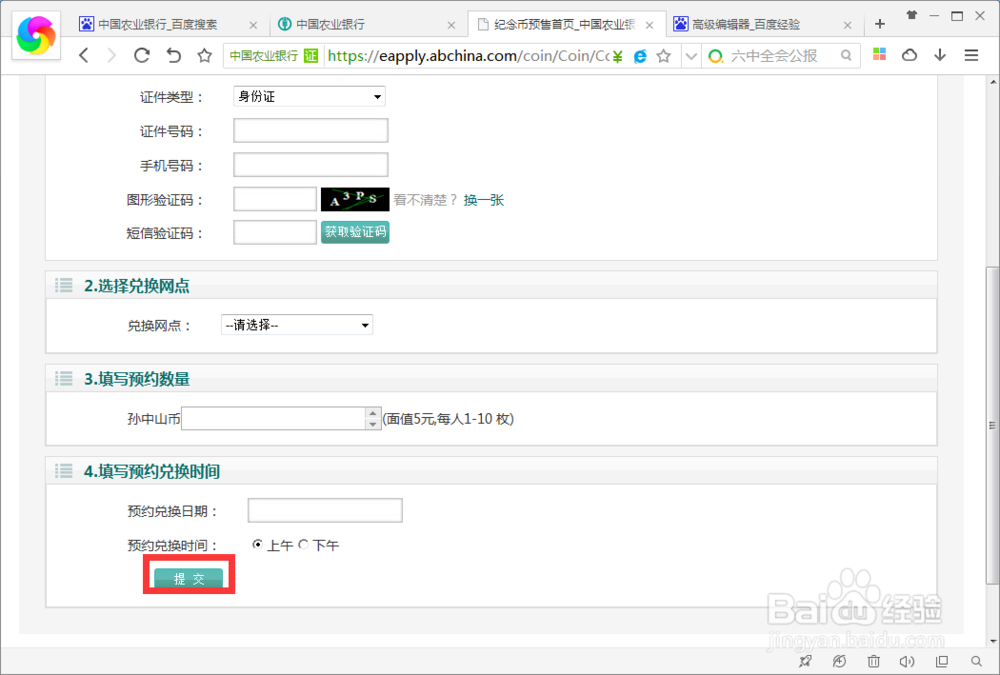The image size is (1000, 675).
Task: Increase 孙中山币 quantity with up arrow
Action: coord(373,413)
